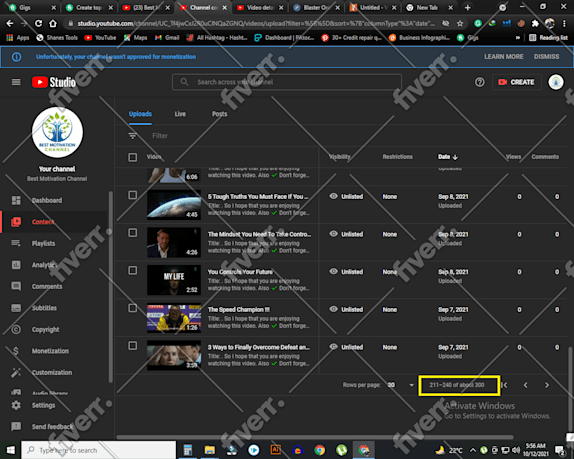The image size is (574, 459).
Task: Open the hamburger menu in YouTube Studio
Action: pyautogui.click(x=16, y=82)
